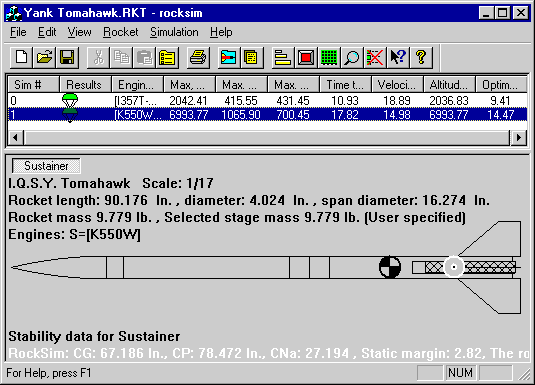Click the left arrow of the simulation list scrollbar
Viewport: 535px width, 385px height.
(15, 138)
